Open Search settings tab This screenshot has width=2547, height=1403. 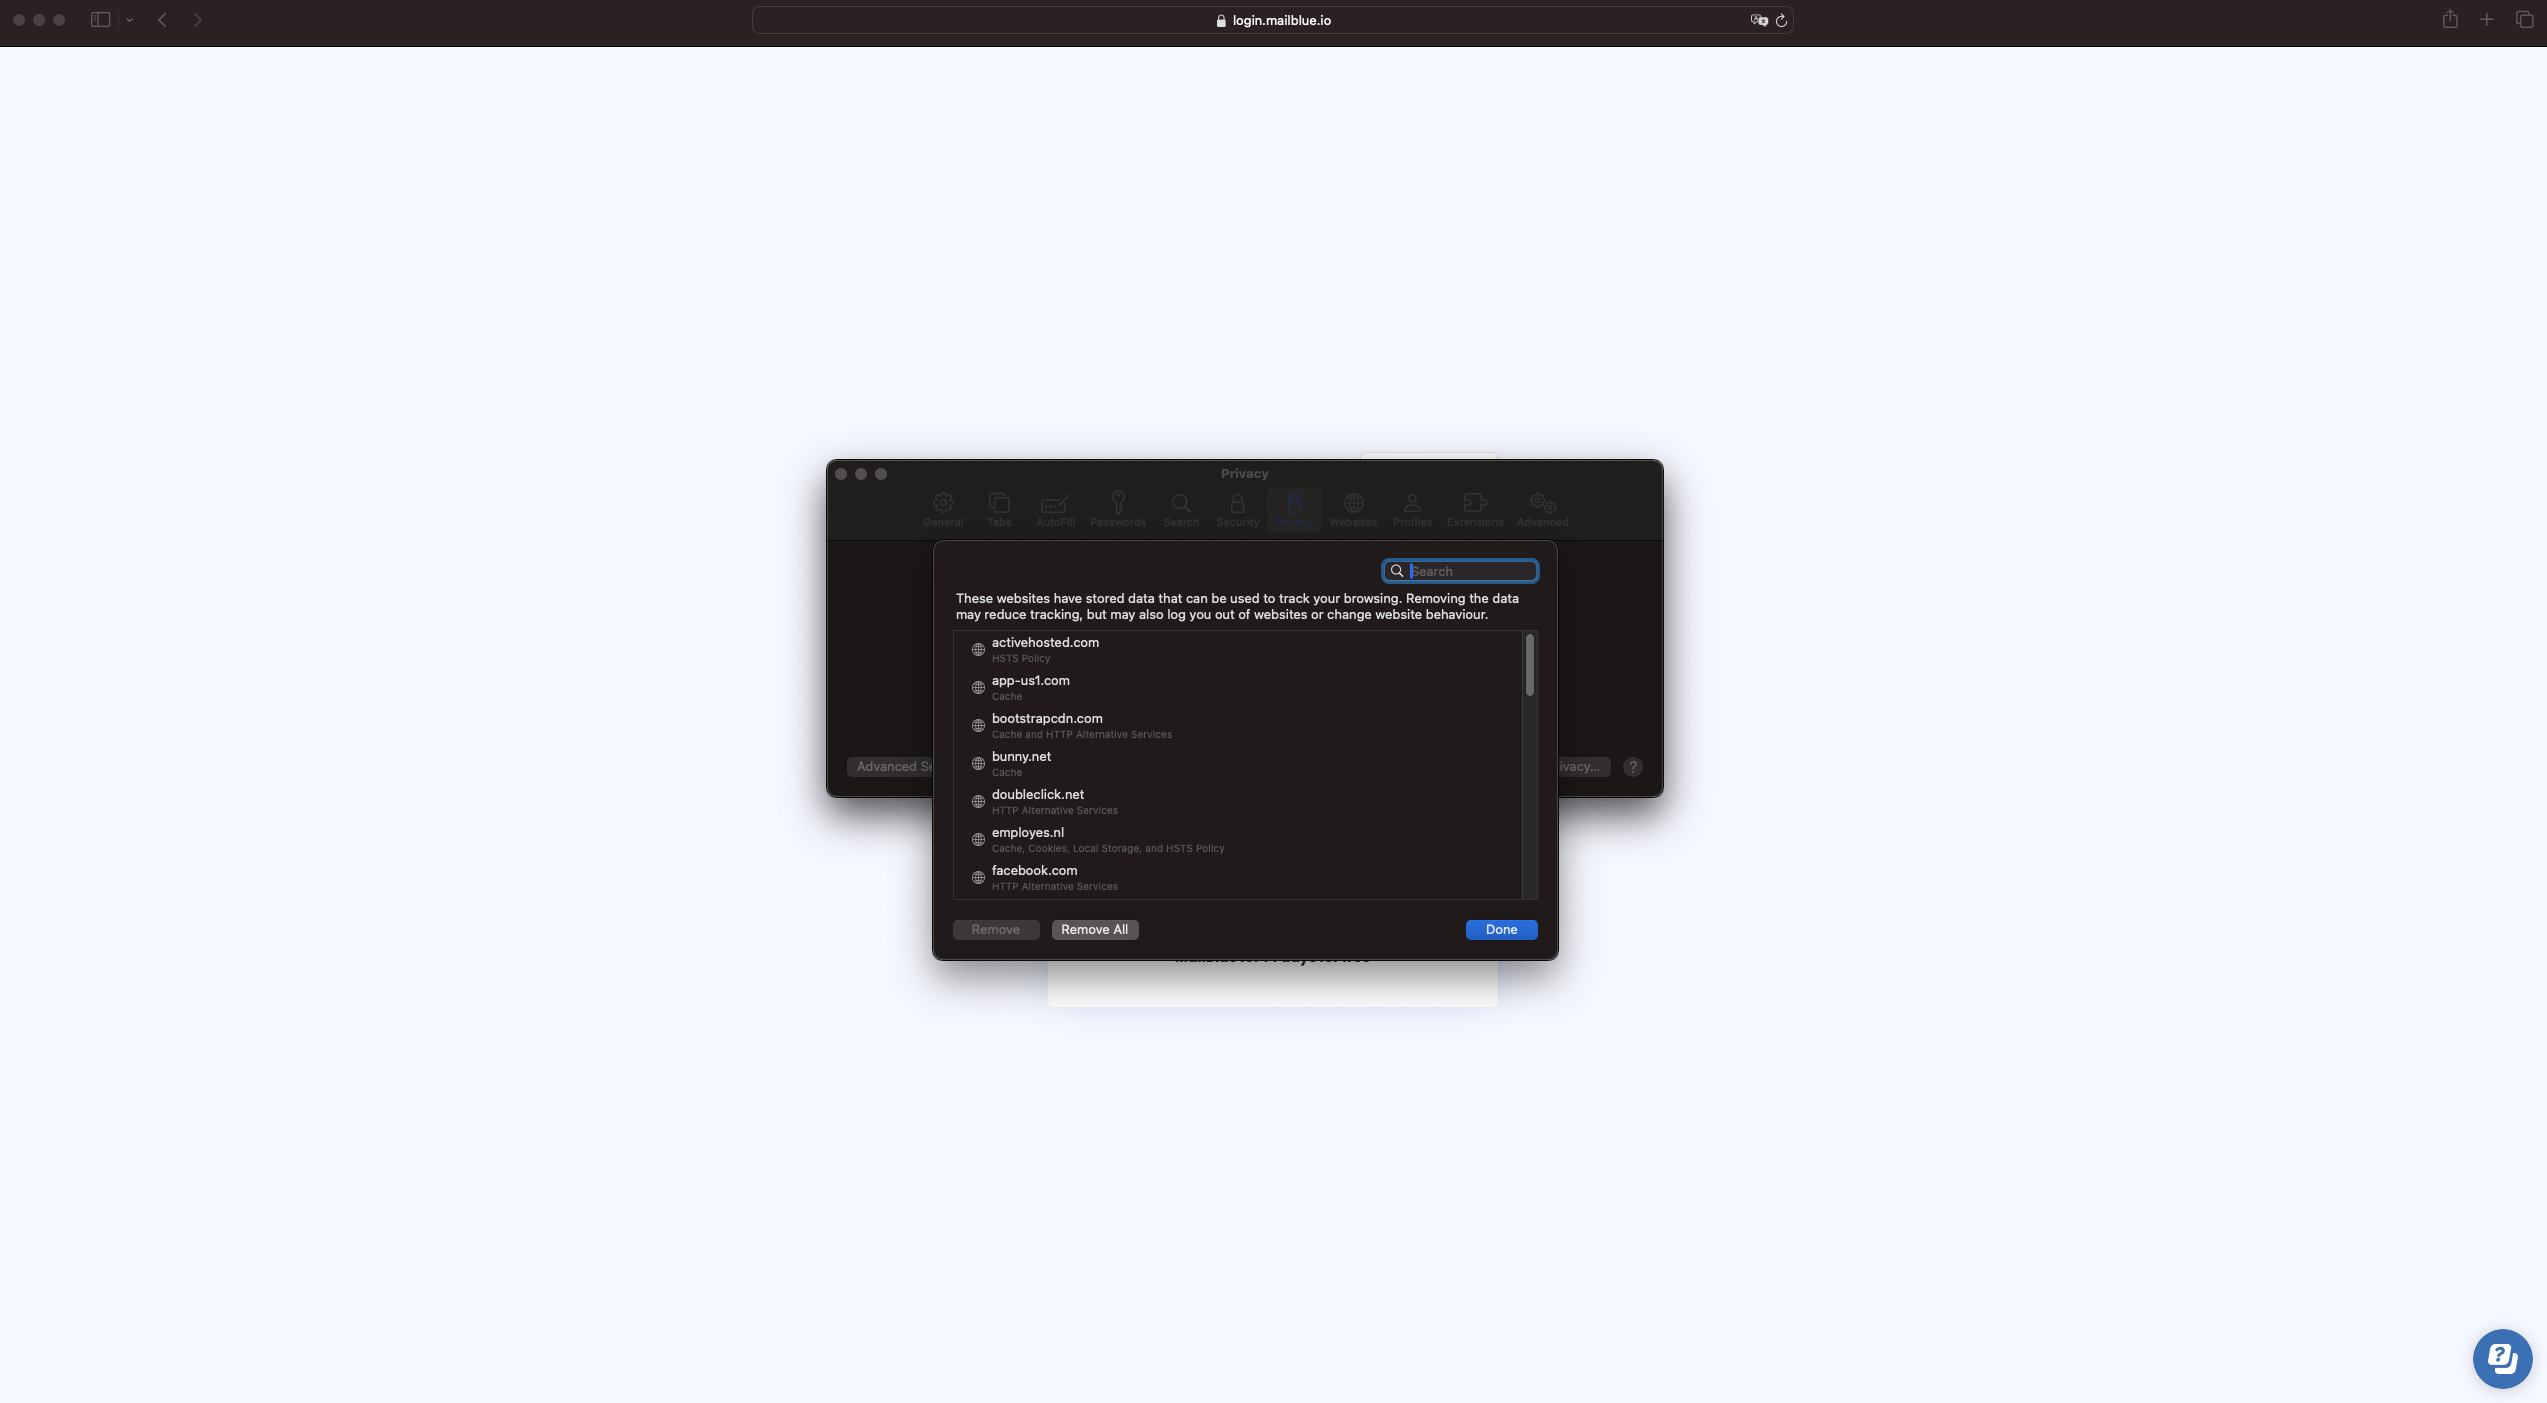[x=1181, y=510]
